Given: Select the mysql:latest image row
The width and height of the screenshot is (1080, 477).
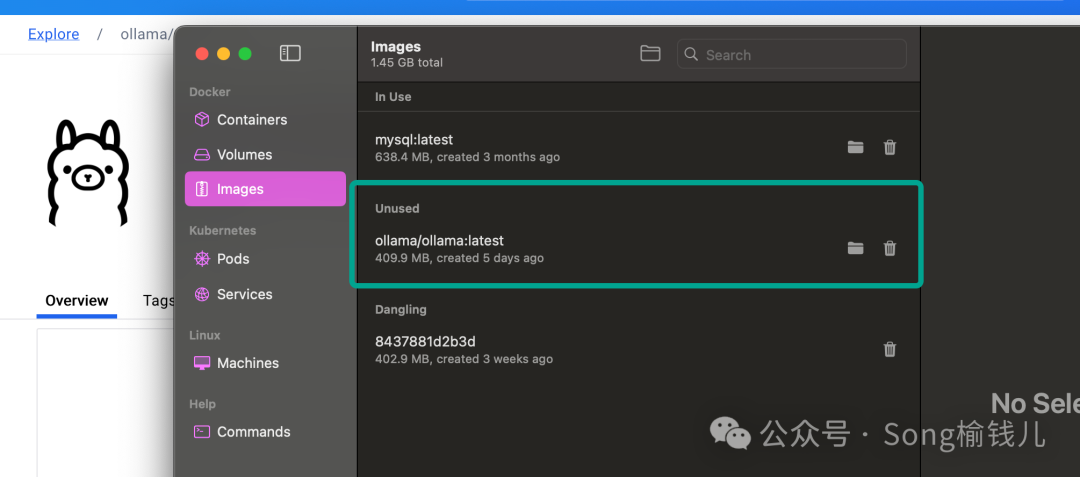Looking at the screenshot, I should tap(638, 147).
